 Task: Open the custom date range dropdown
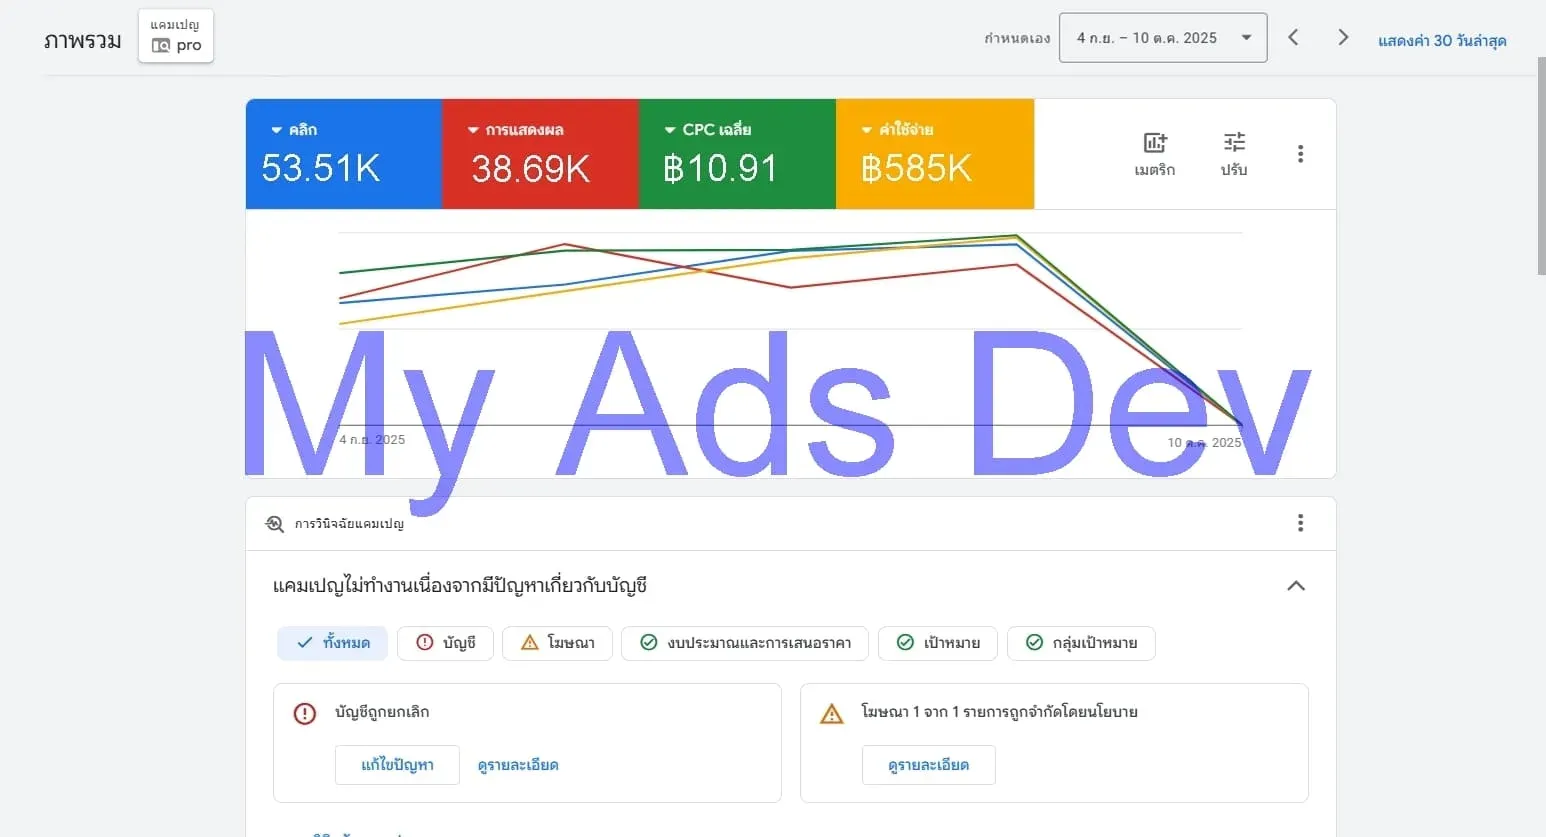(x=1162, y=37)
